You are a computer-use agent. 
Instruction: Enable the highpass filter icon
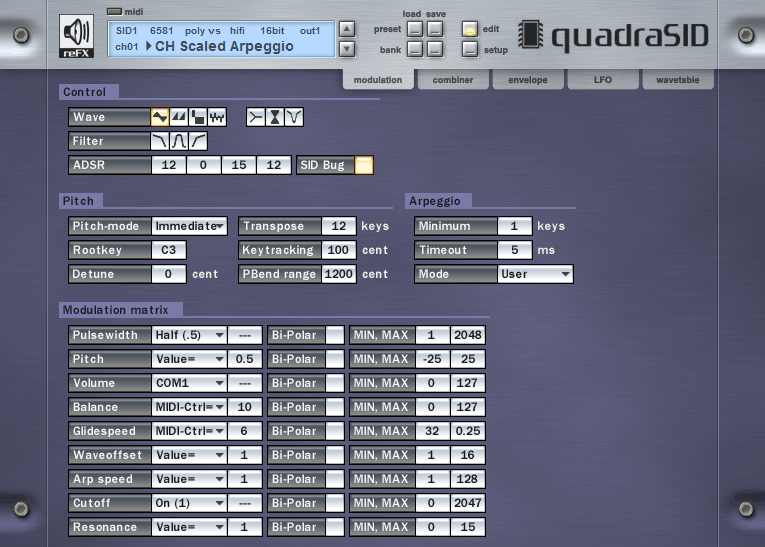pos(198,141)
